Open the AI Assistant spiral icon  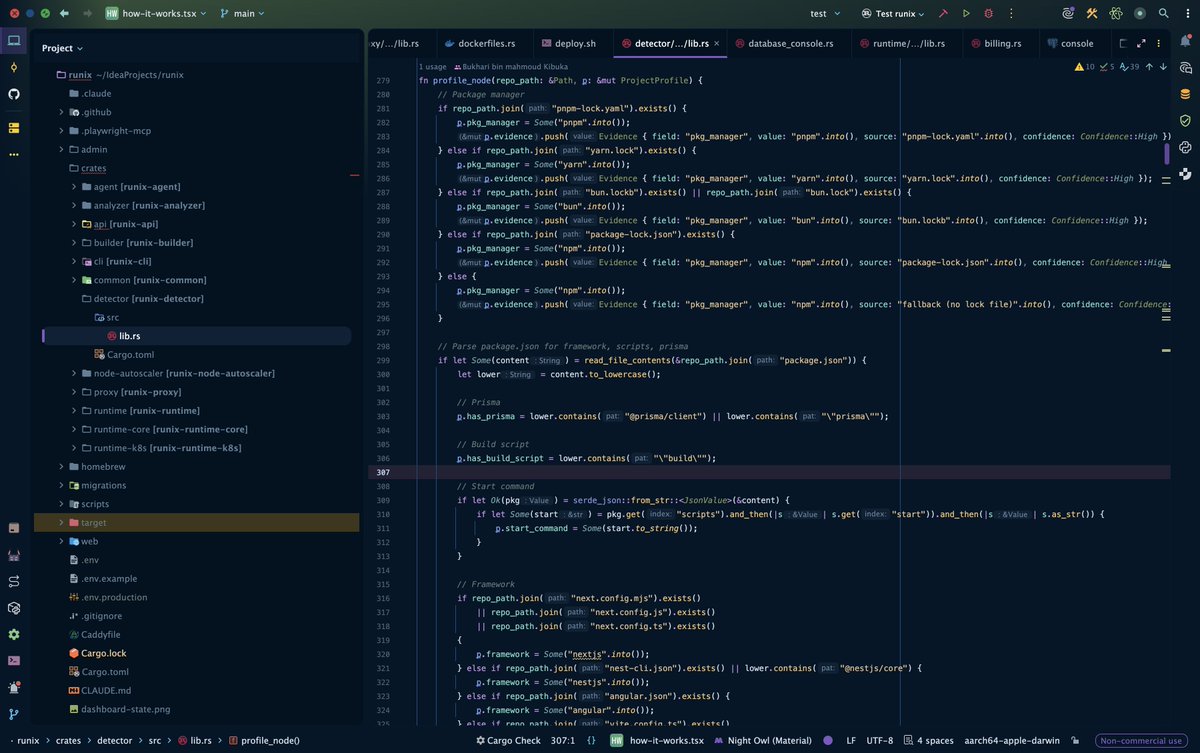pos(1069,14)
